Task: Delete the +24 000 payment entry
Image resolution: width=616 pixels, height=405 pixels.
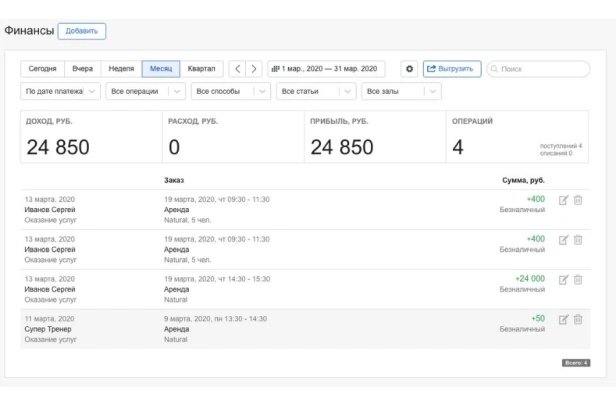Action: point(578,280)
